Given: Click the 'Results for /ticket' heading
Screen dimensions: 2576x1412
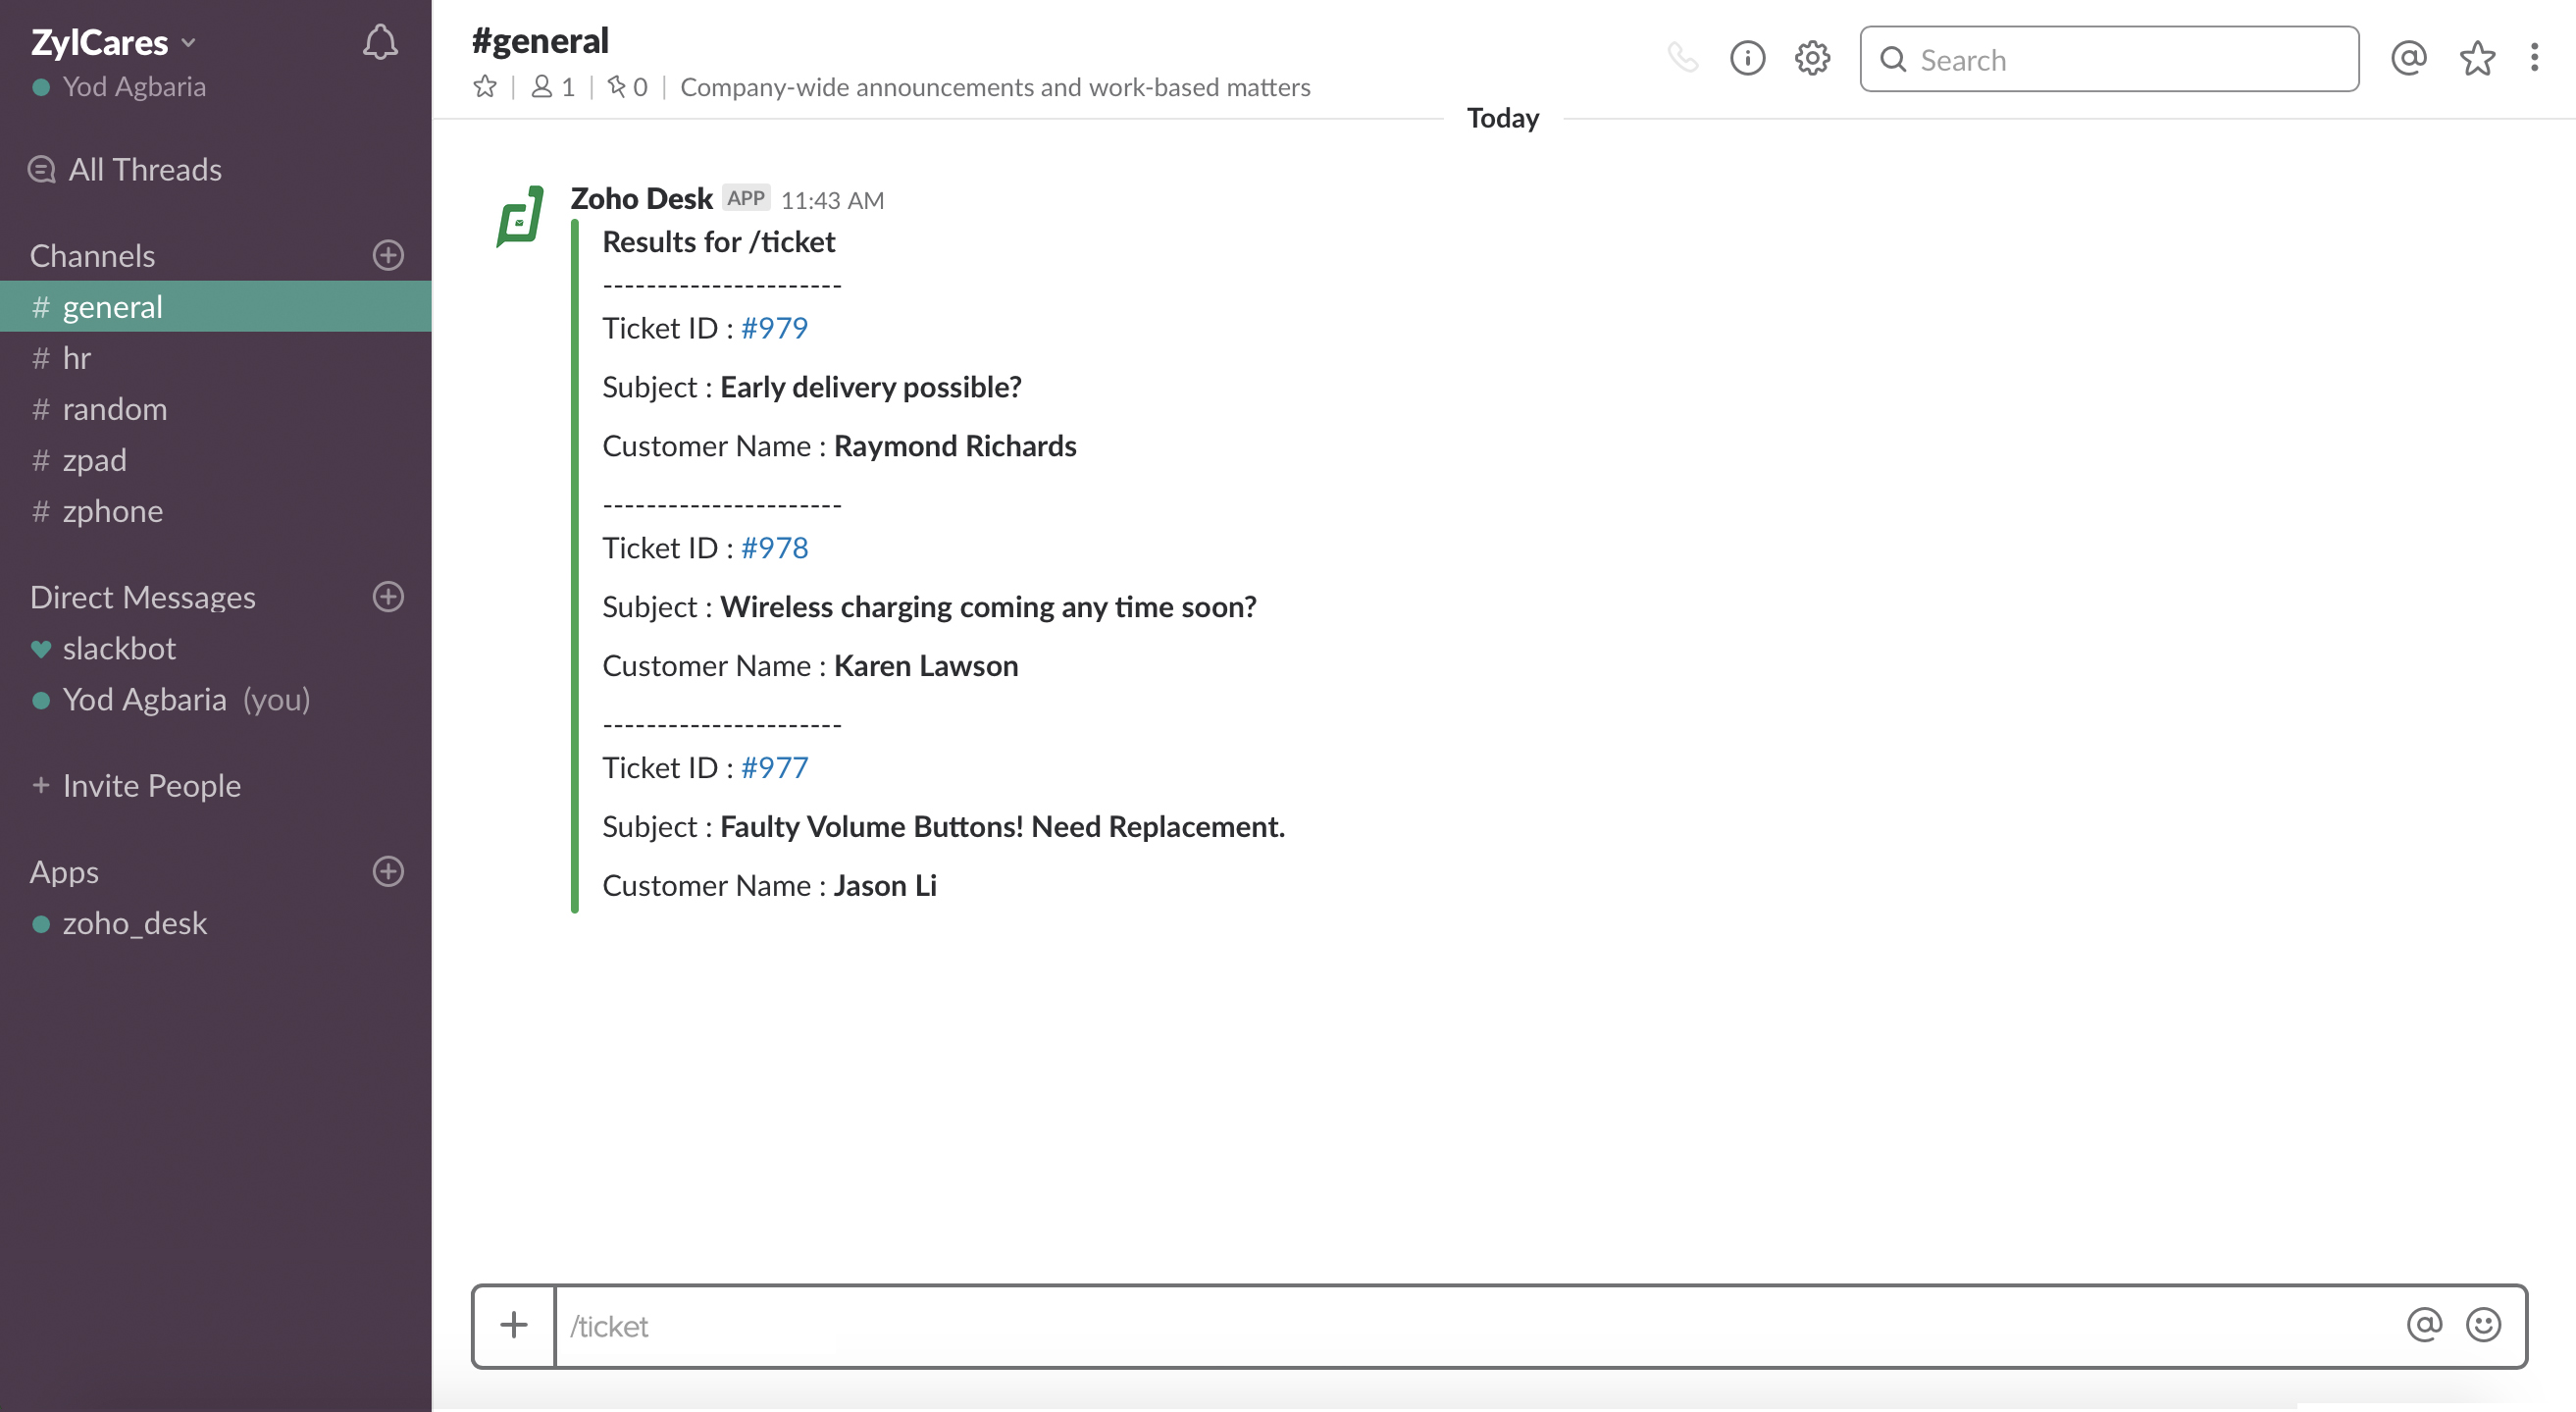Looking at the screenshot, I should click(x=718, y=242).
